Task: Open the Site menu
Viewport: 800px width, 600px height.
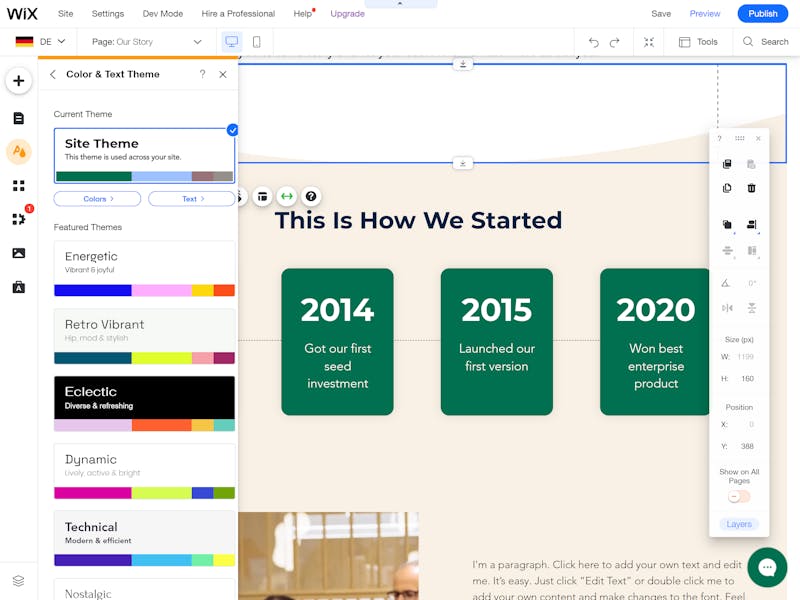Action: tap(65, 14)
